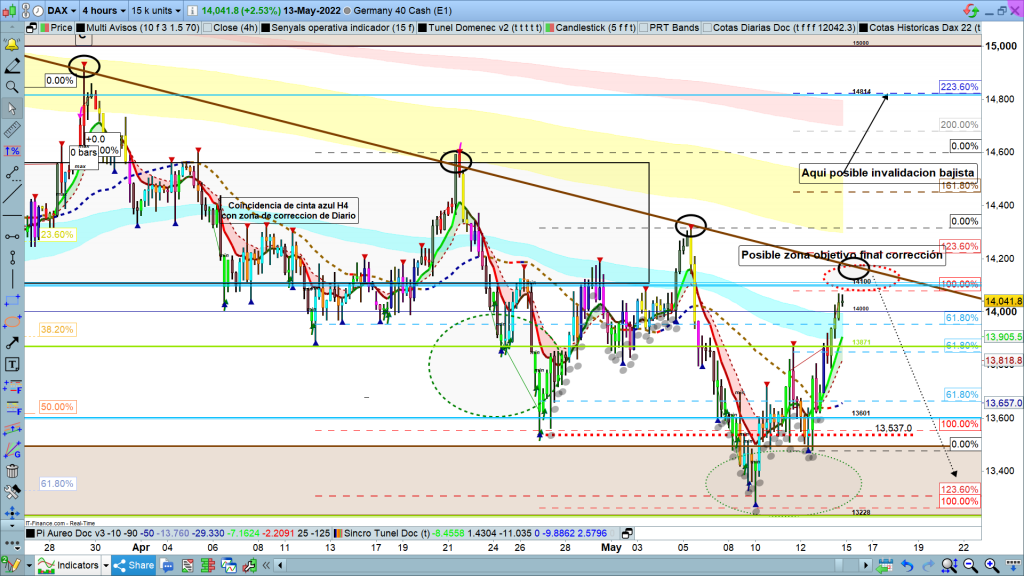1024x576 pixels.
Task: Click the Share button
Action: point(133,566)
